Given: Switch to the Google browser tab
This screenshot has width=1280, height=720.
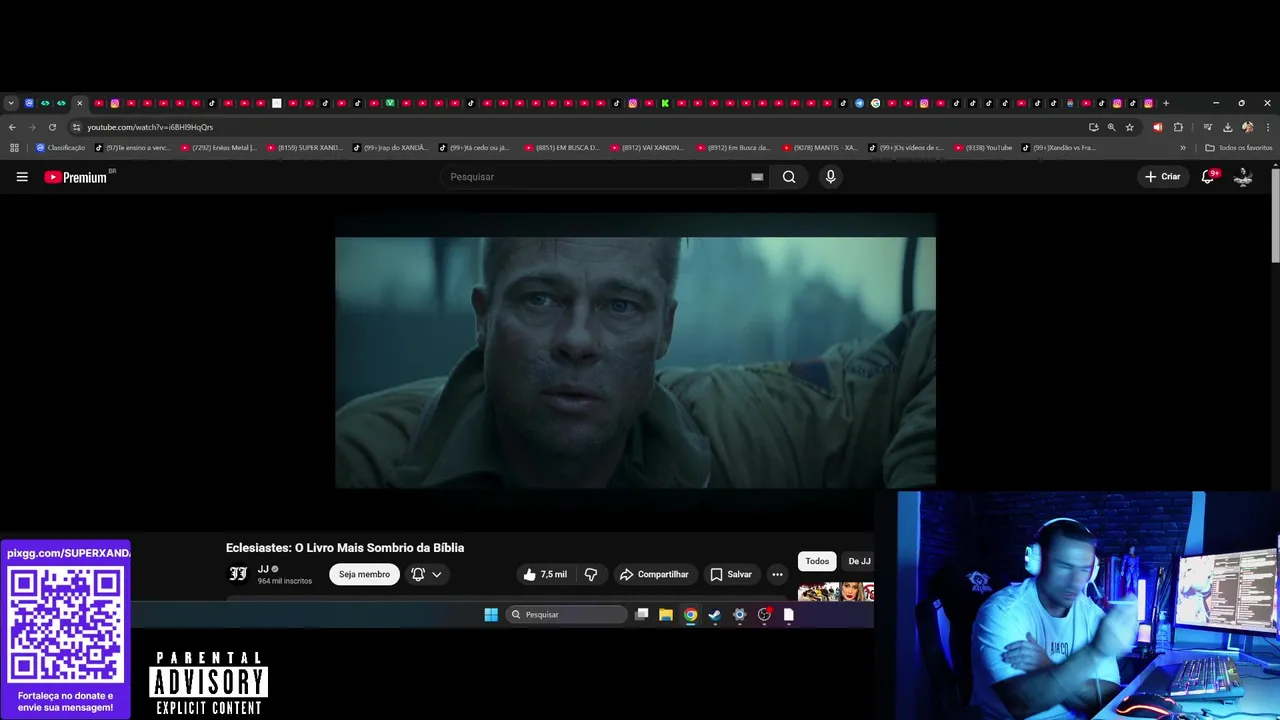Looking at the screenshot, I should [x=875, y=103].
